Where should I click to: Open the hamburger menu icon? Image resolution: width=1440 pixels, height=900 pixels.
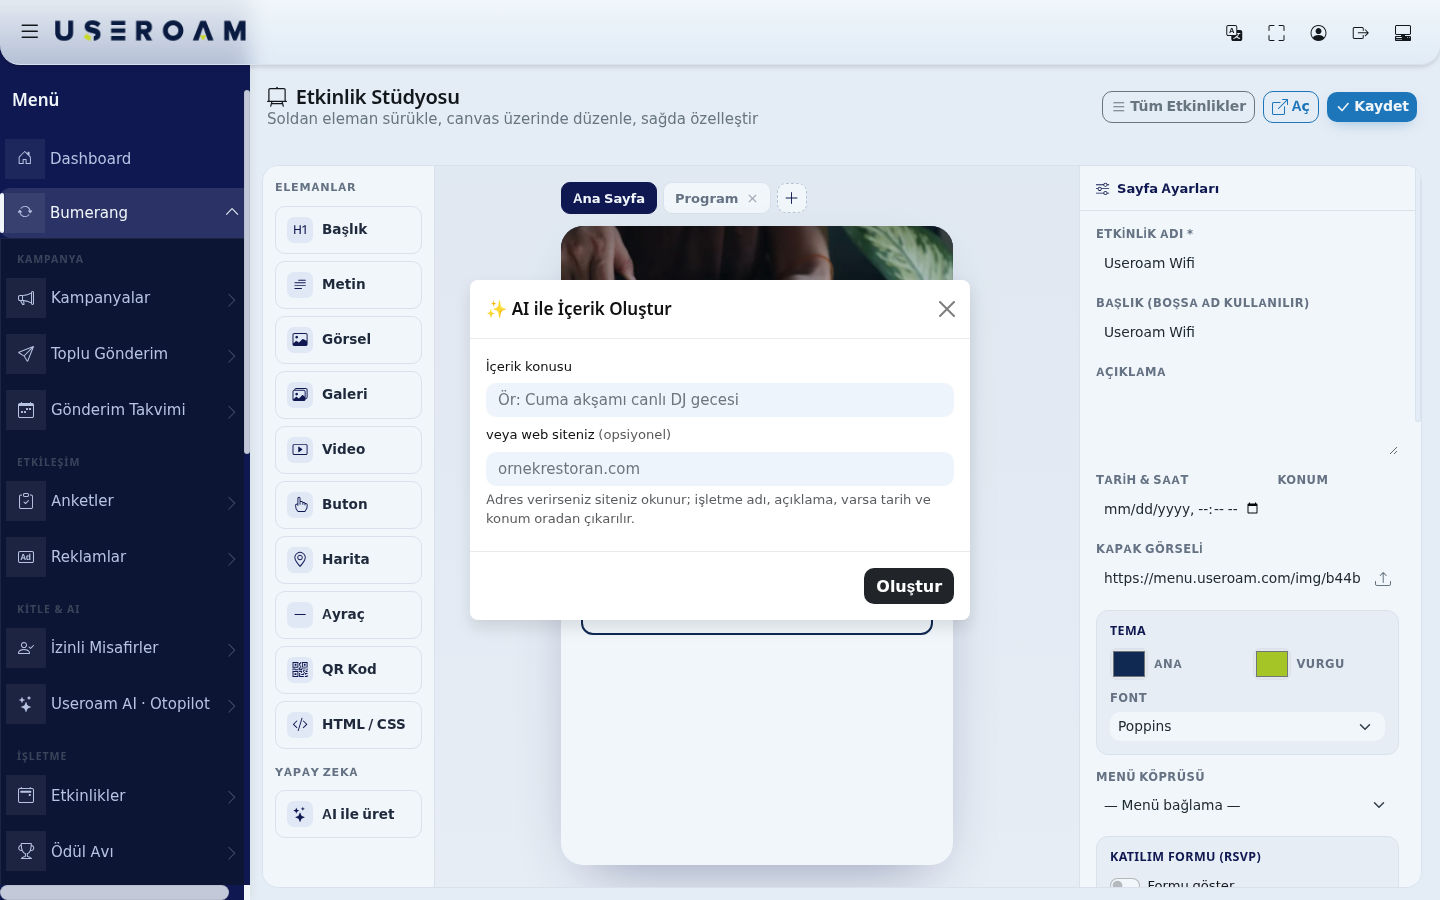pos(30,31)
